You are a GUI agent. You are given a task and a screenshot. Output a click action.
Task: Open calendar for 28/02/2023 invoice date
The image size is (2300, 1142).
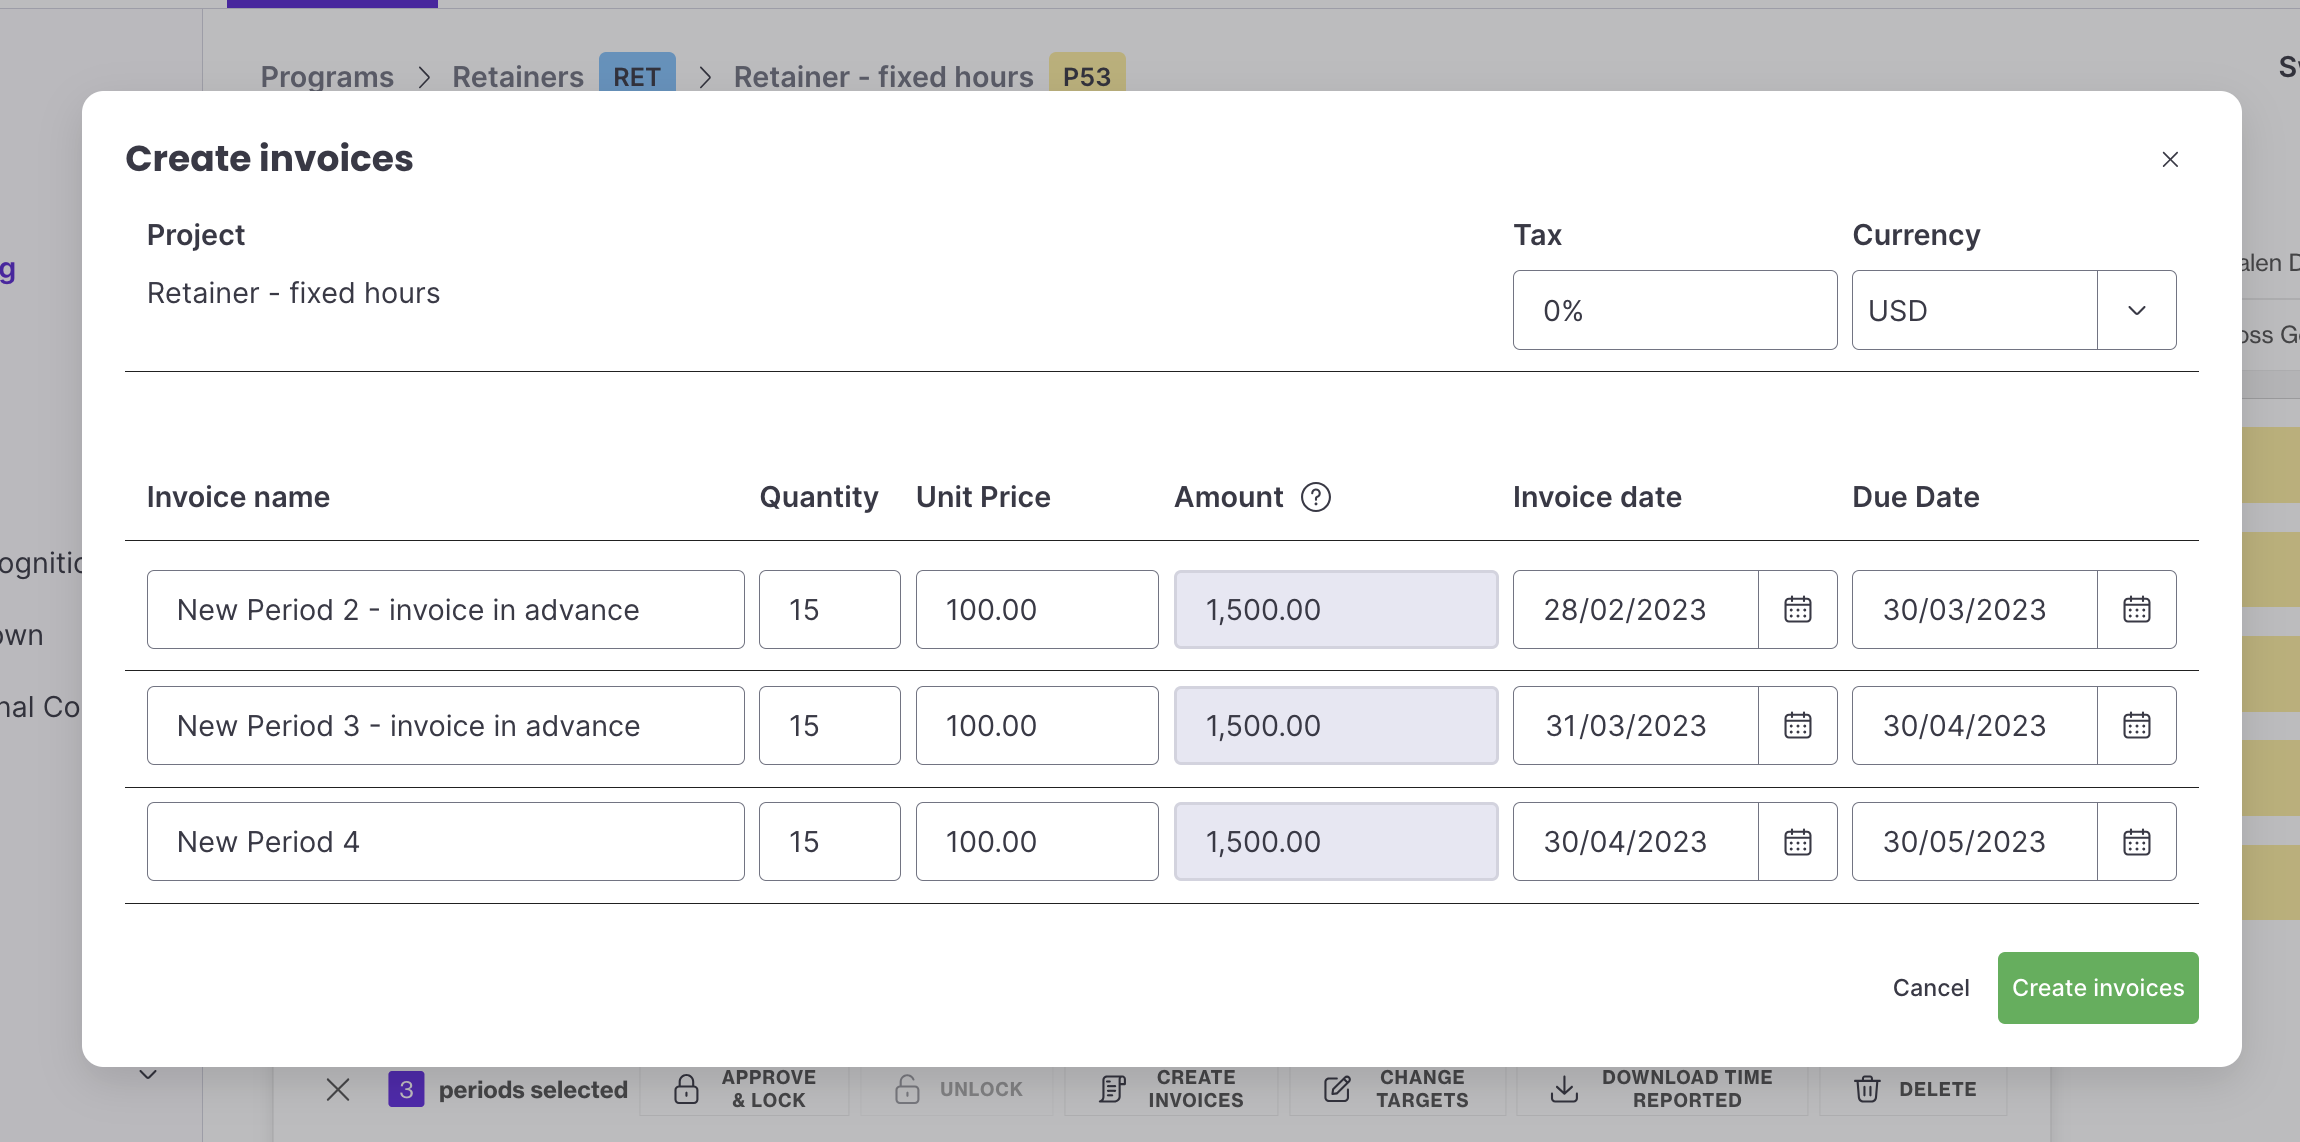click(x=1797, y=610)
